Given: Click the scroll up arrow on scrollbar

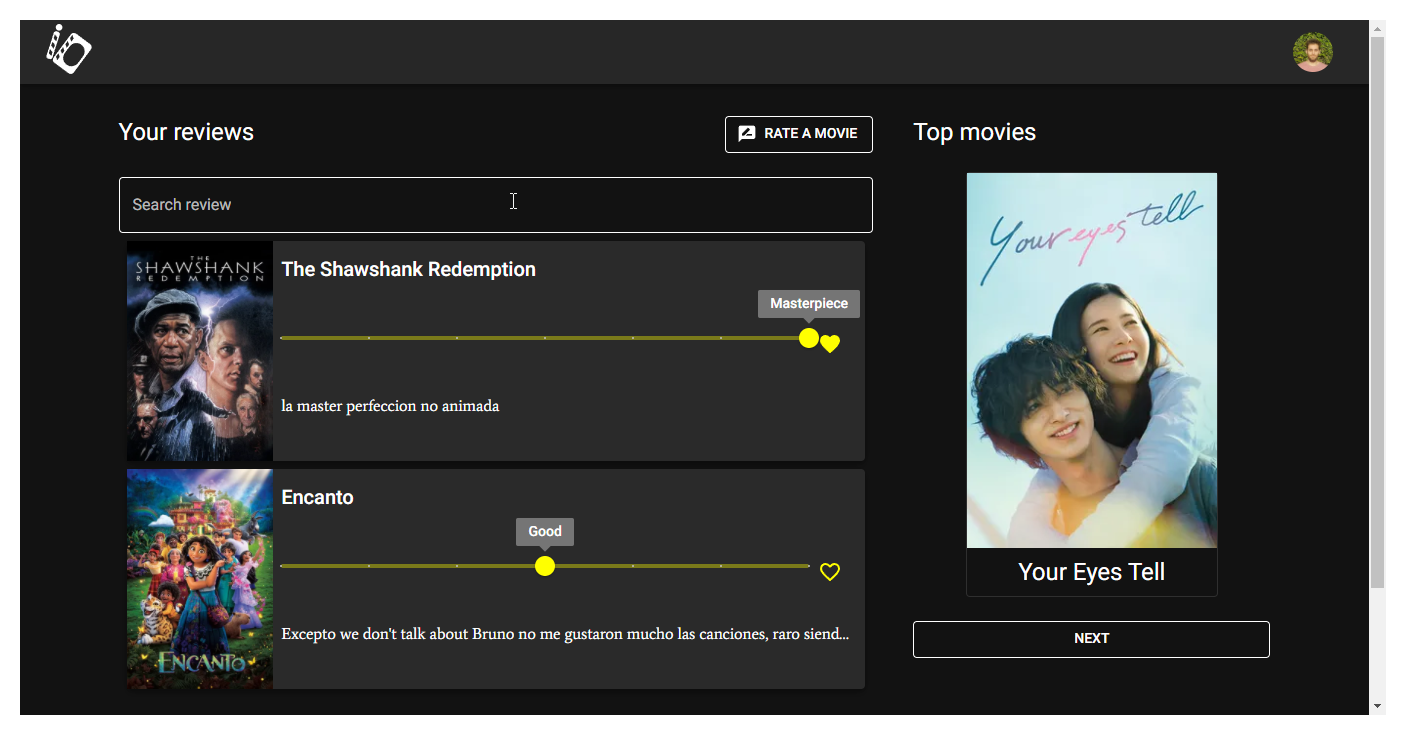Looking at the screenshot, I should point(1377,28).
